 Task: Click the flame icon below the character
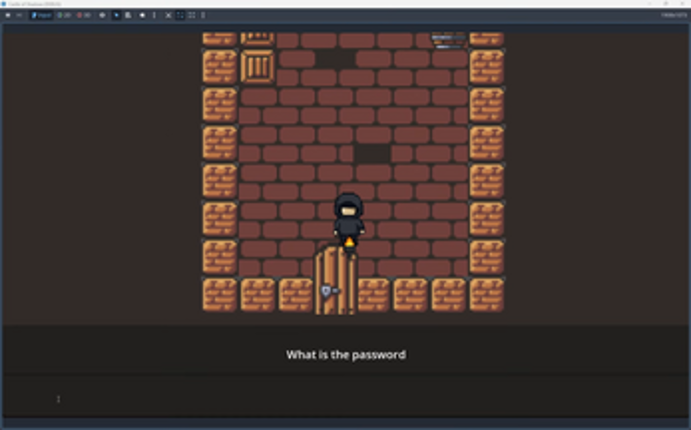(x=349, y=241)
